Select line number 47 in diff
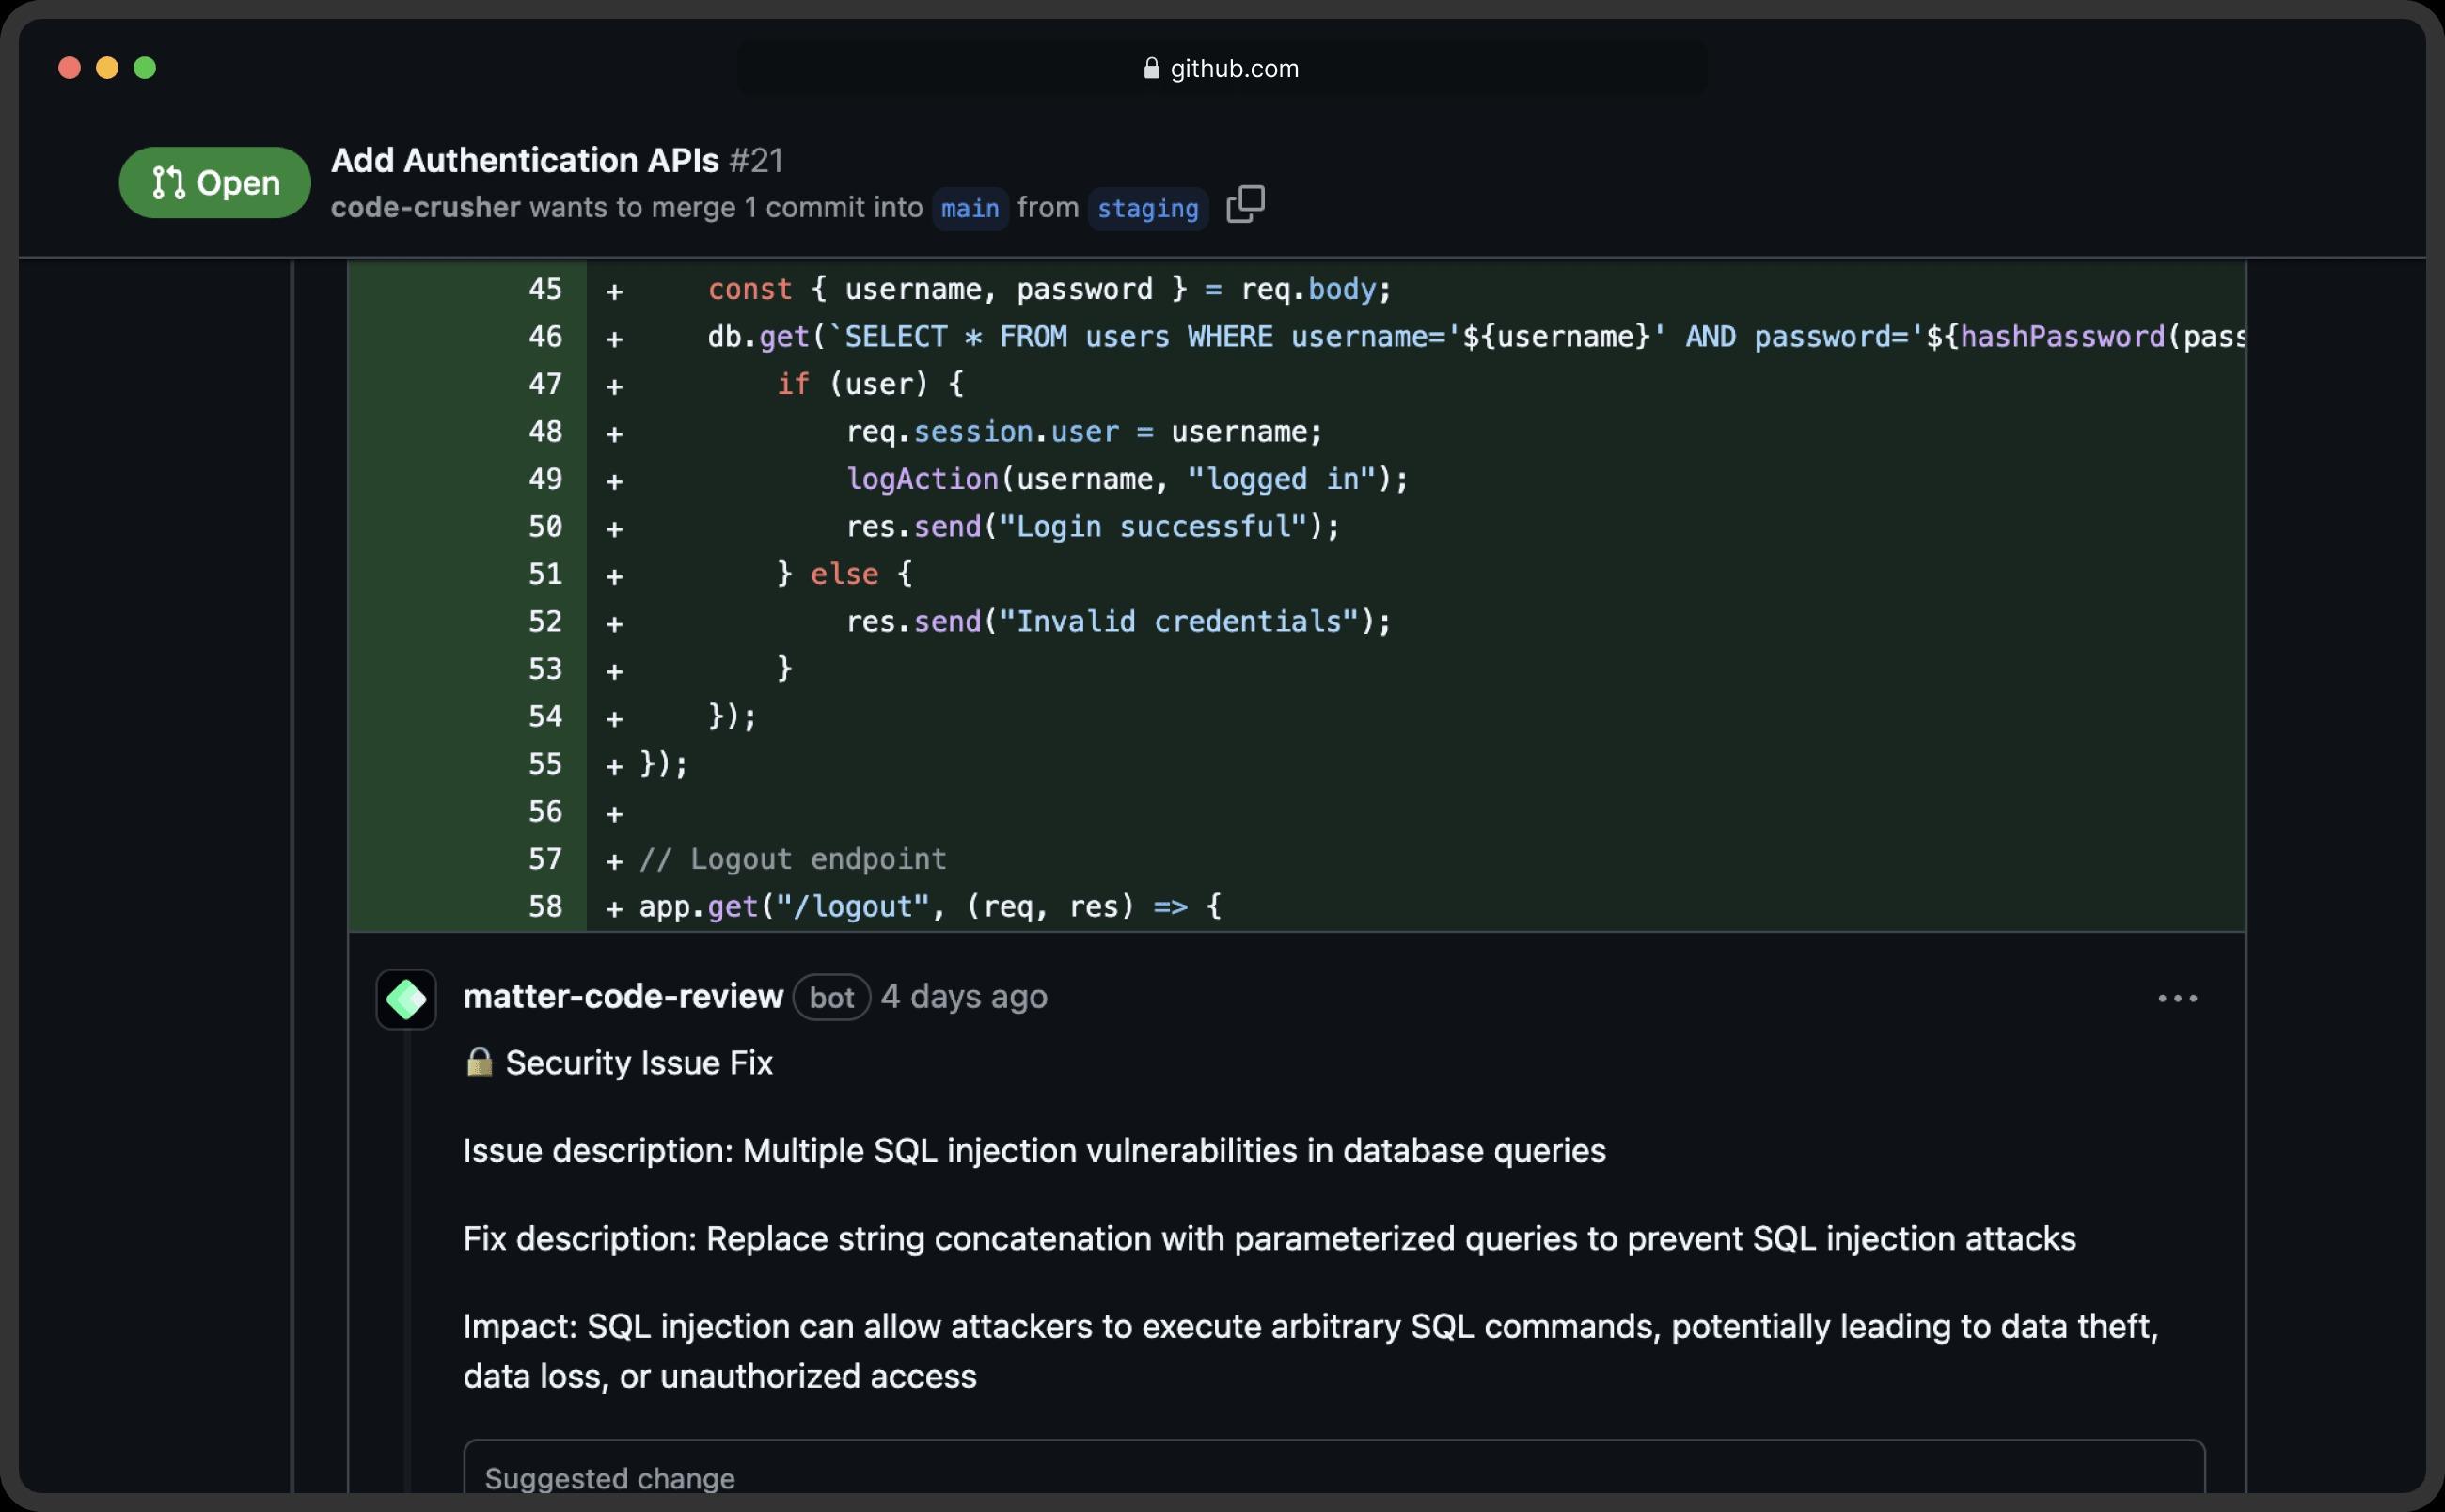Viewport: 2445px width, 1512px height. 545,384
